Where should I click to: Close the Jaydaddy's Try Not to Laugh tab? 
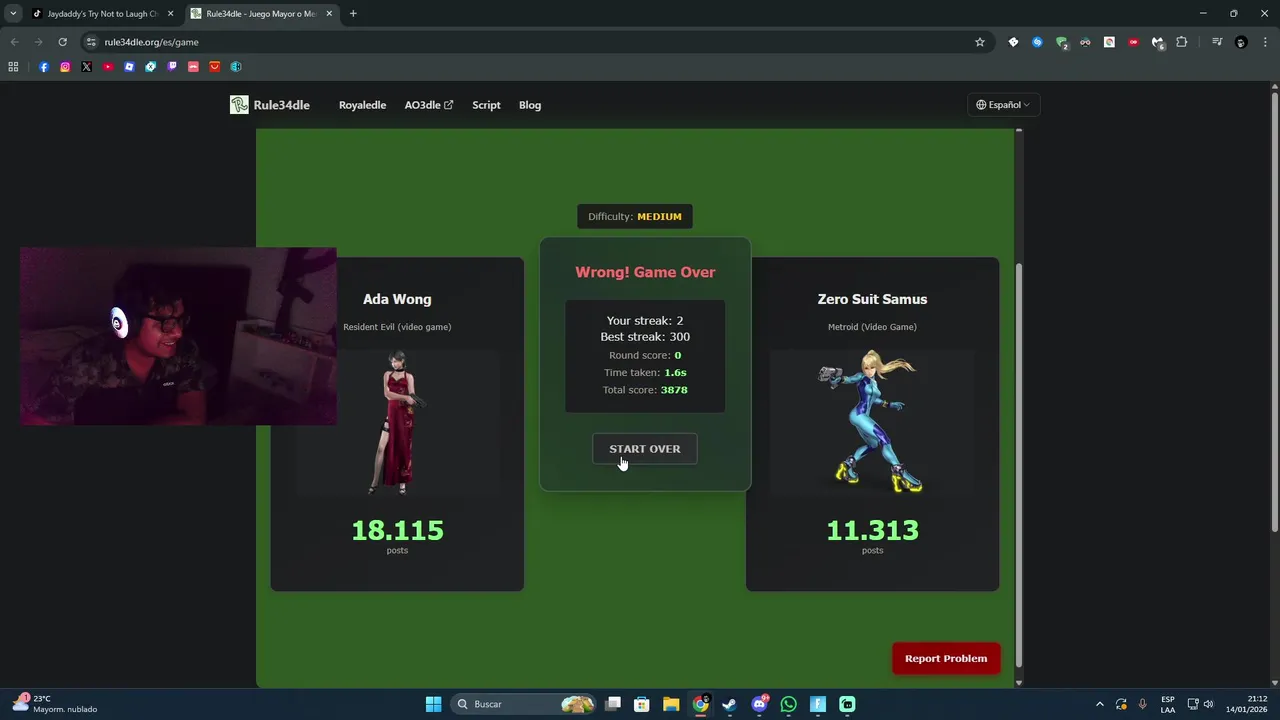[170, 14]
